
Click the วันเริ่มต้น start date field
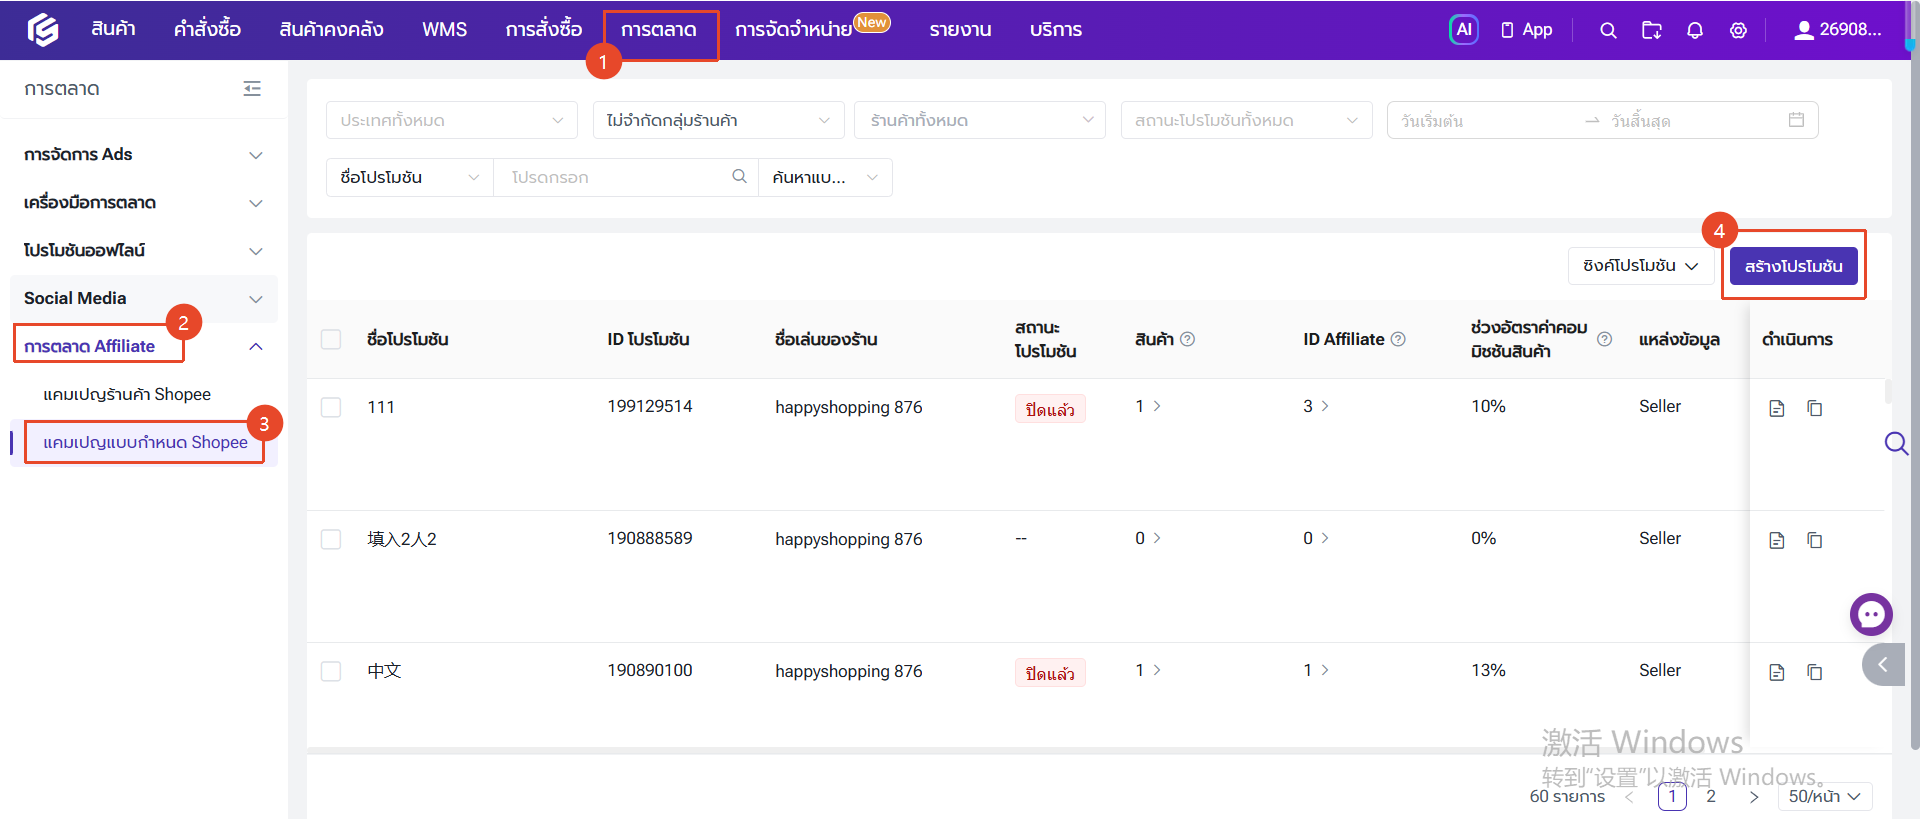(1485, 120)
